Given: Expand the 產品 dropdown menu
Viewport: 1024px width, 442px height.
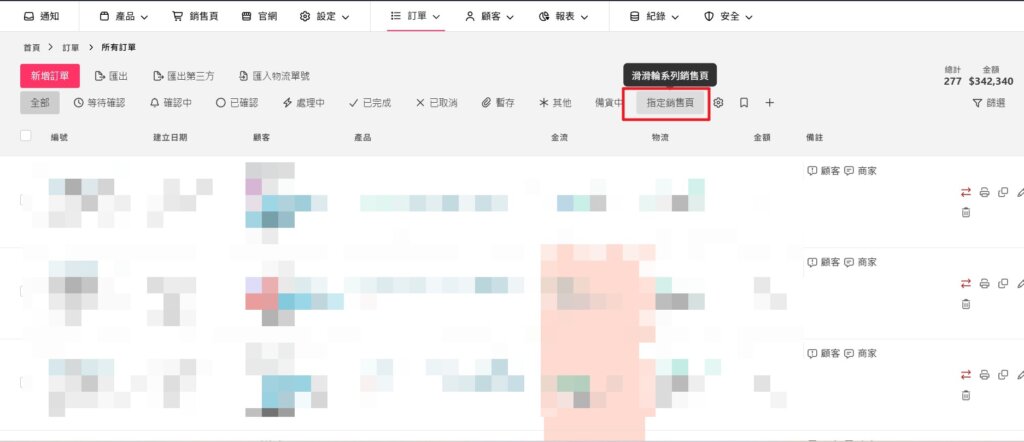Looking at the screenshot, I should (x=124, y=16).
